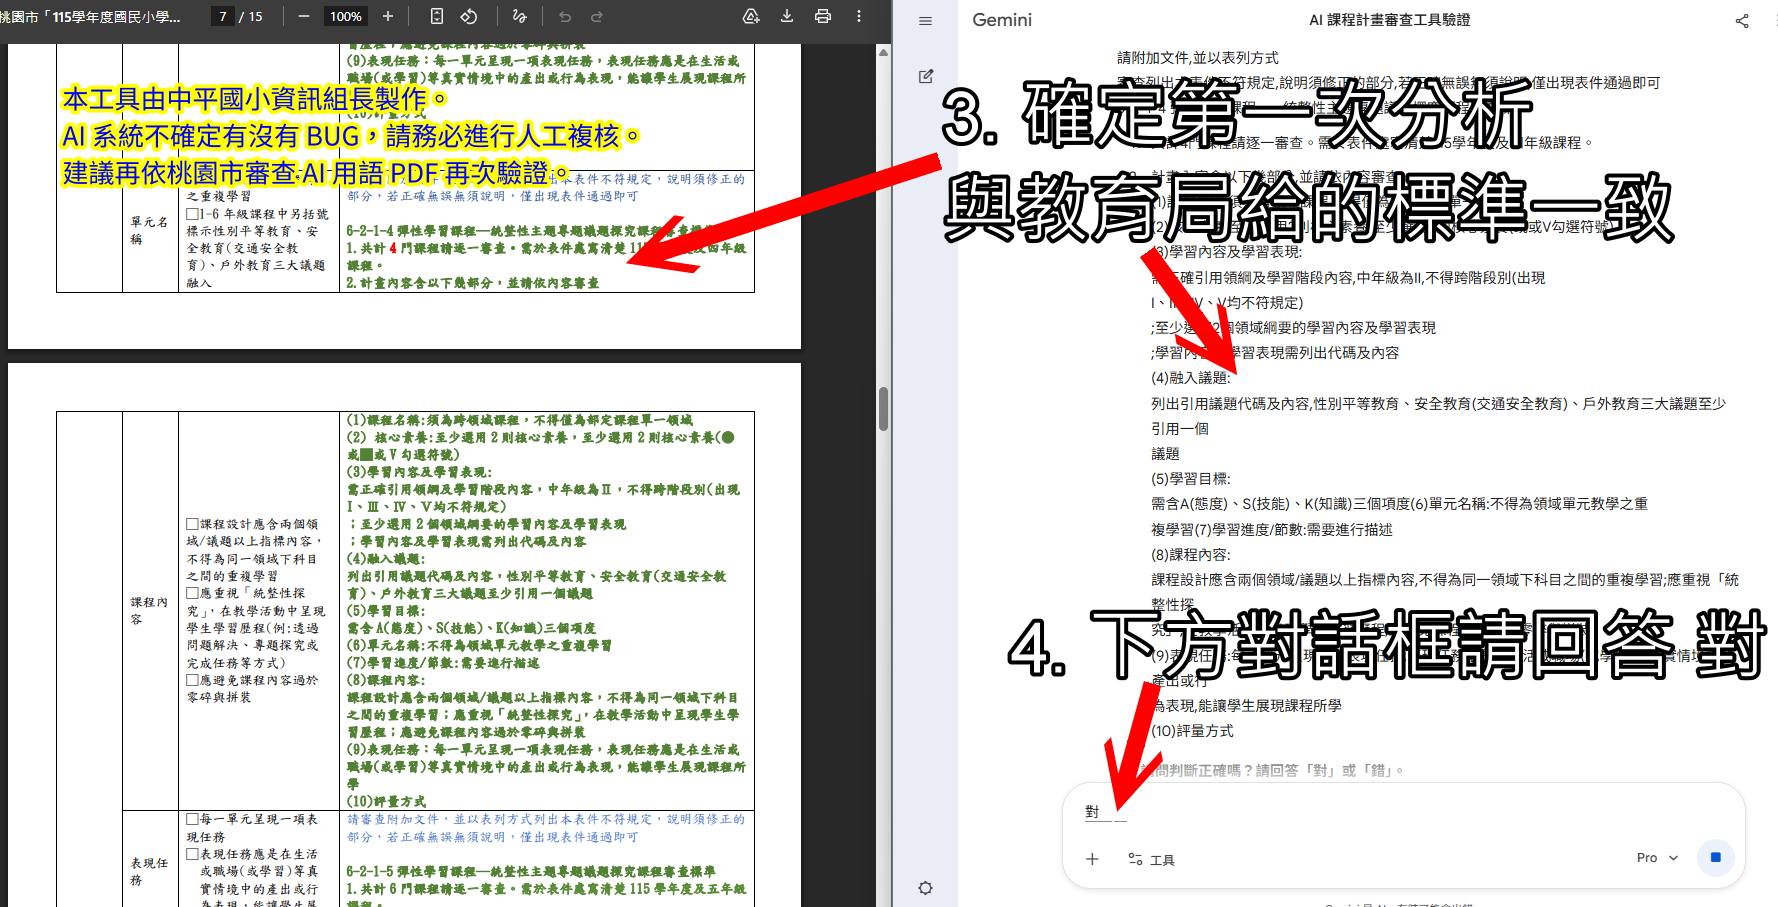1778x907 pixels.
Task: Rotate the PDF counterclockwise
Action: point(468,16)
